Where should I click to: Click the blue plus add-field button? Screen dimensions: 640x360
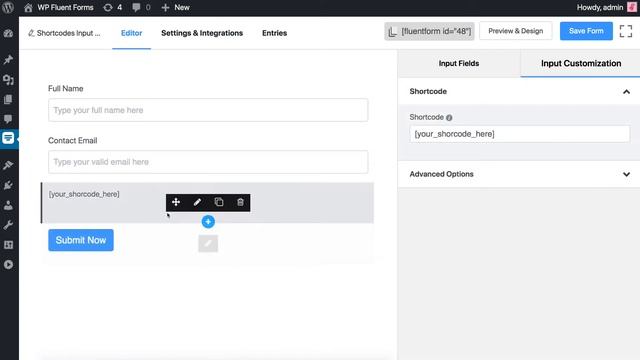pyautogui.click(x=208, y=222)
